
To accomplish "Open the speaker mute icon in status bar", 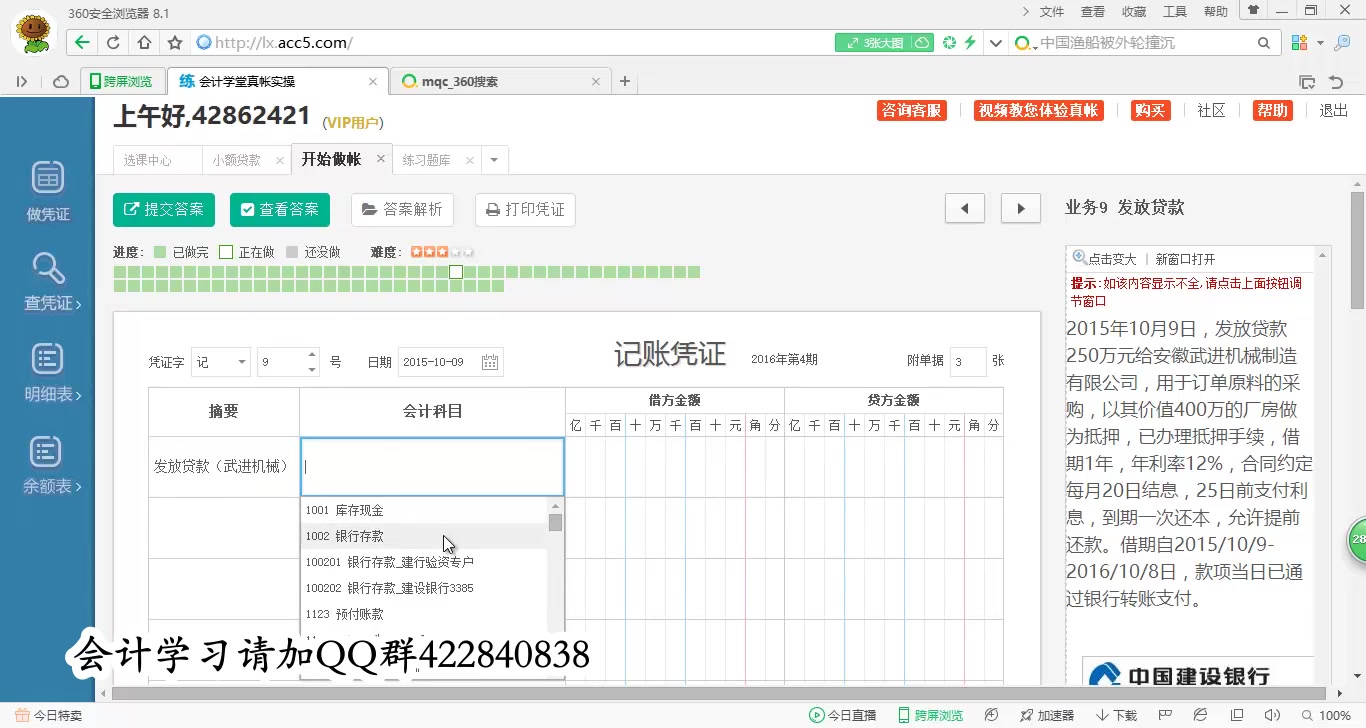I will click(x=1270, y=715).
